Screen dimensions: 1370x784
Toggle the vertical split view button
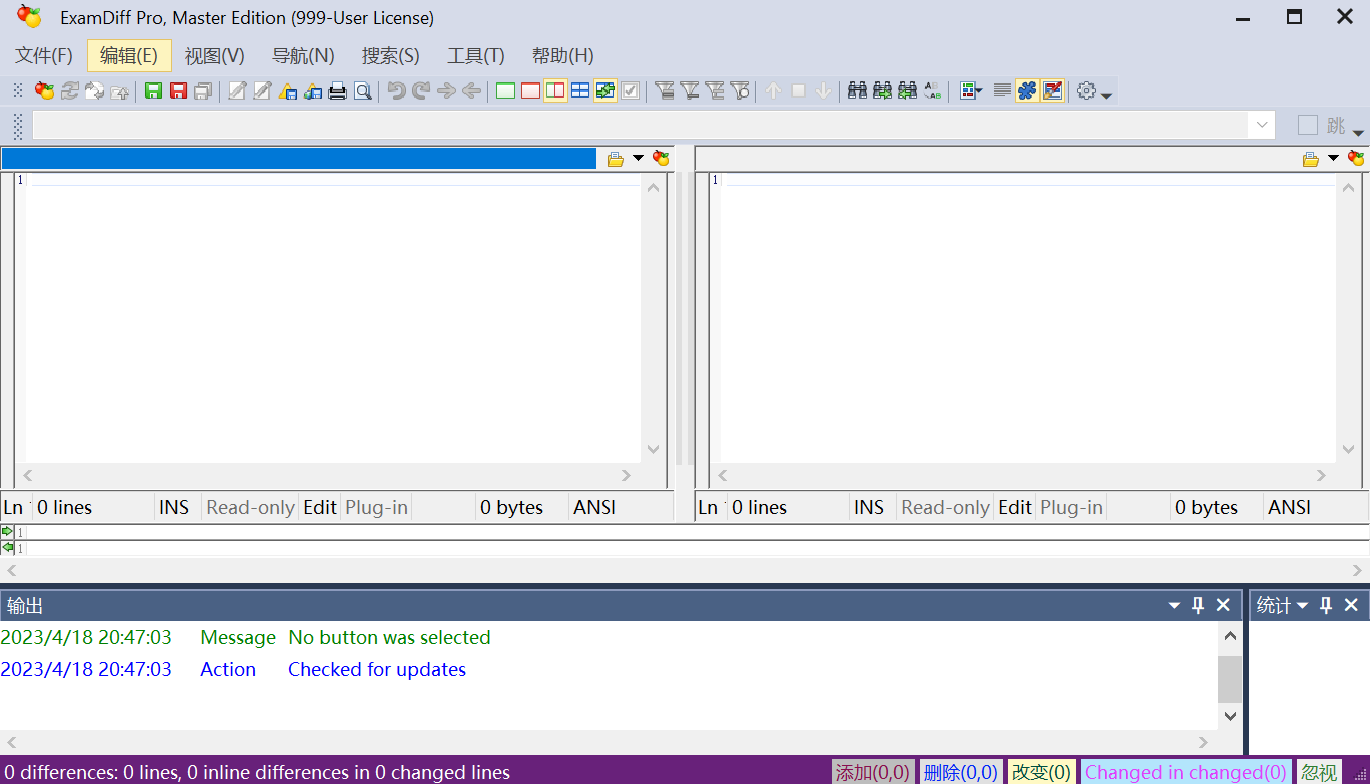pyautogui.click(x=555, y=91)
